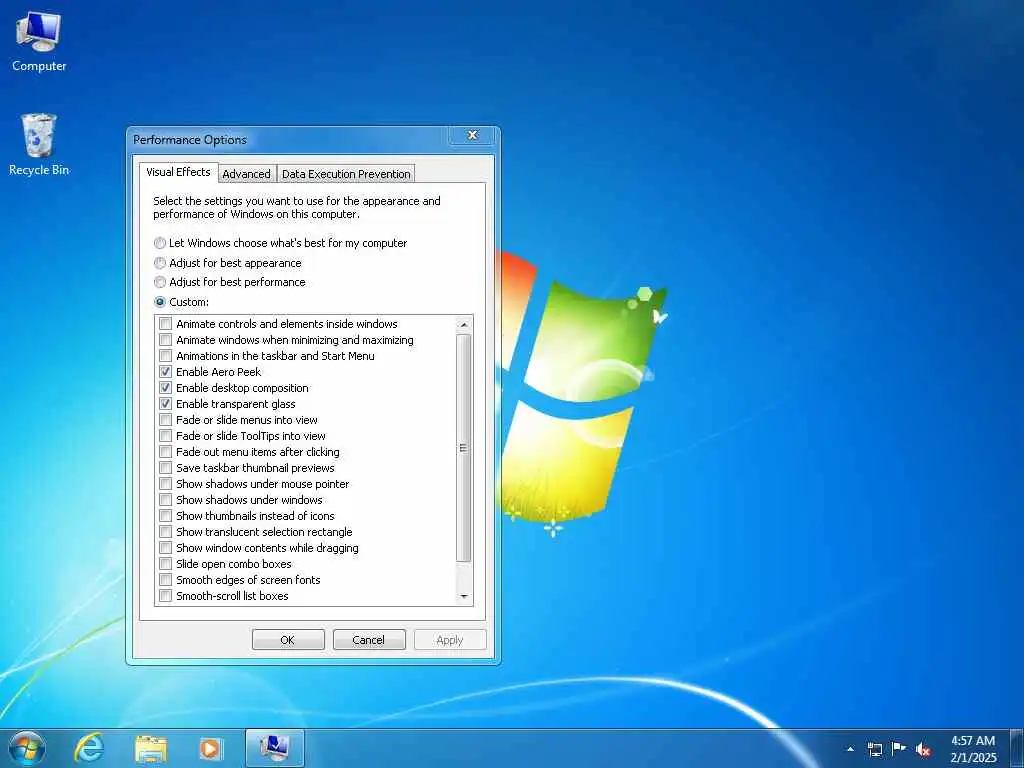Screen dimensions: 1024x768
Task: Click the Performance Options title bar
Action: click(287, 140)
